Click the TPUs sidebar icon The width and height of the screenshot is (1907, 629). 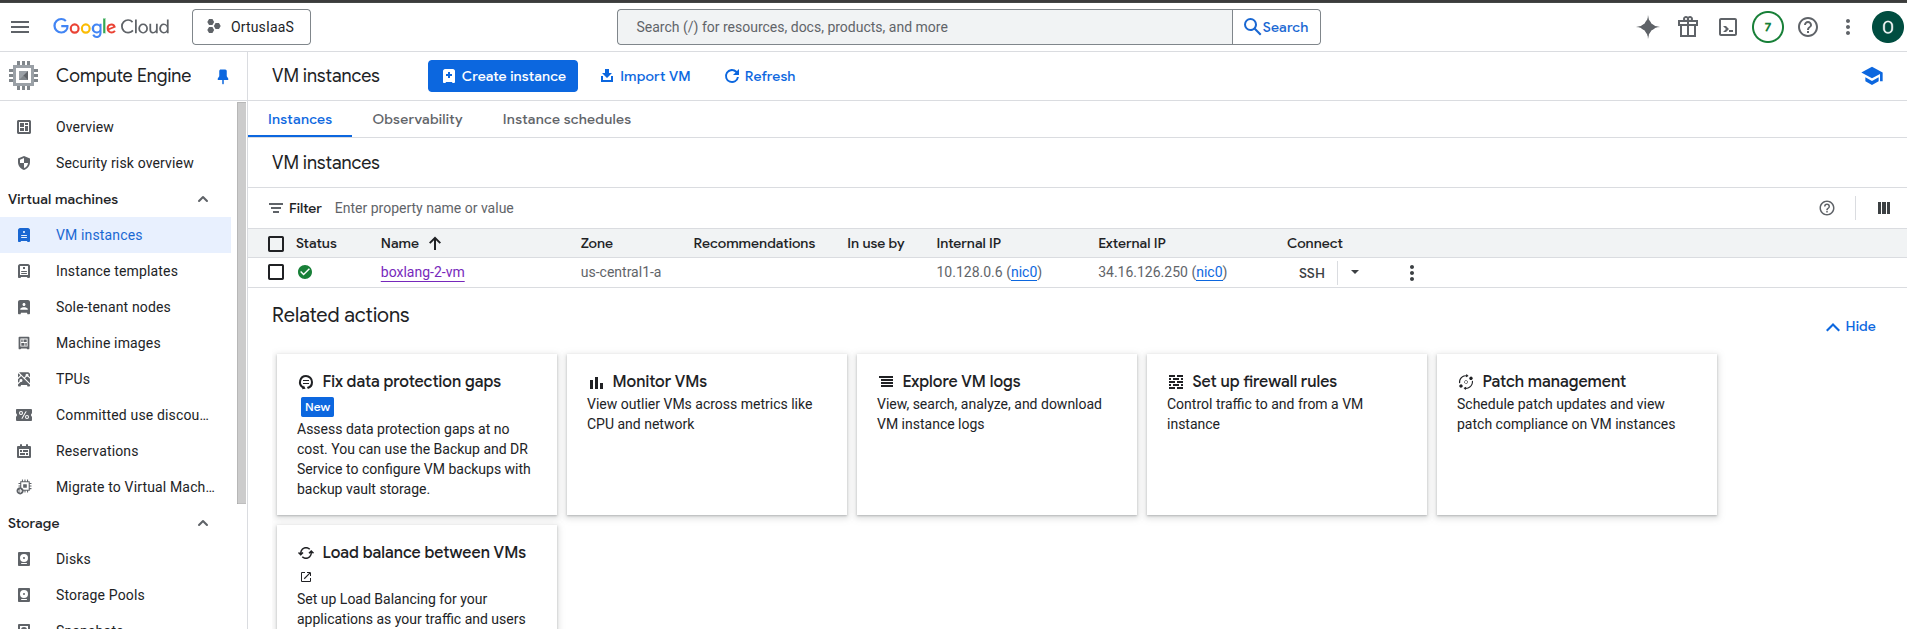tap(24, 379)
